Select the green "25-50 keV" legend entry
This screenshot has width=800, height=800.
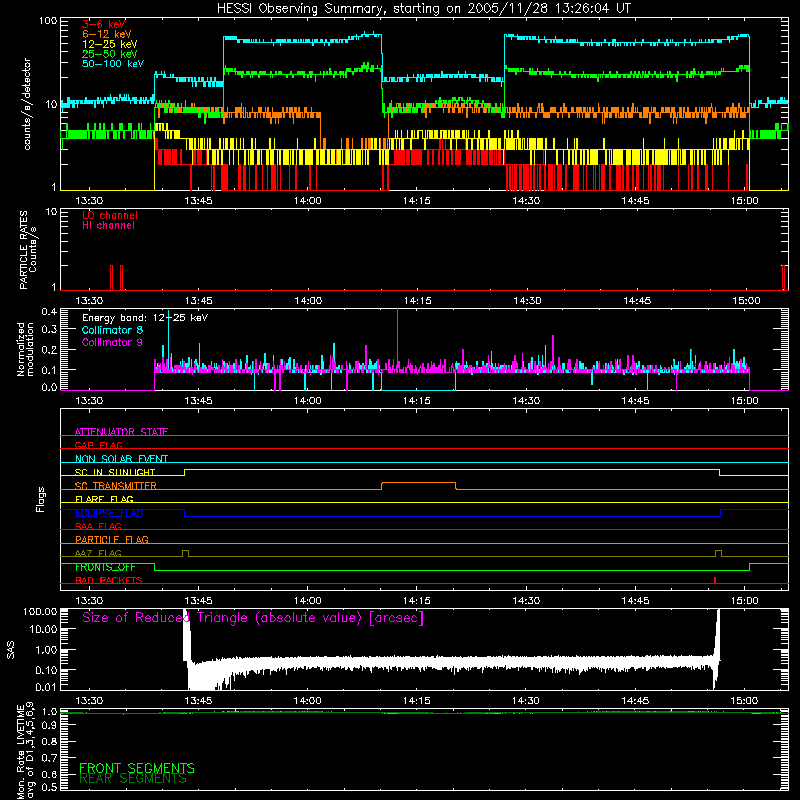click(x=110, y=54)
